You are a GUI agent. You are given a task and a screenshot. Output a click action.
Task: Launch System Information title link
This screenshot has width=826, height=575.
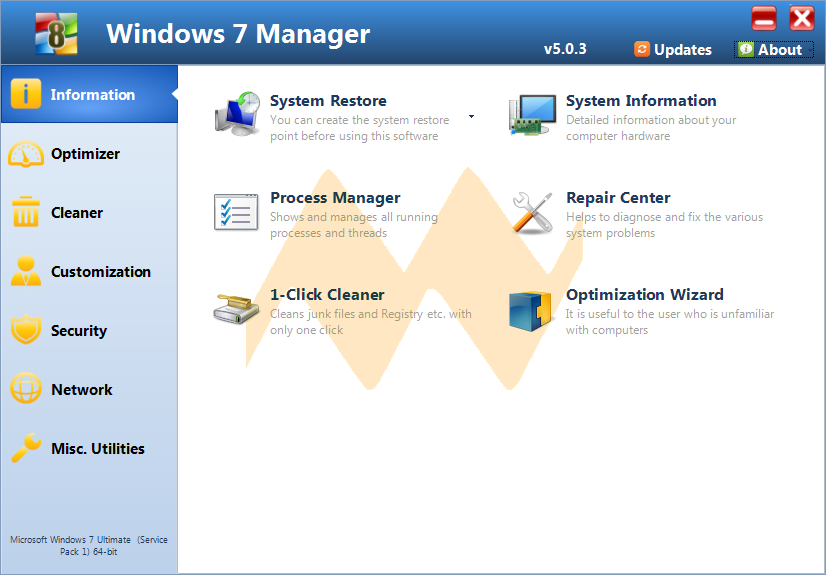pos(641,101)
